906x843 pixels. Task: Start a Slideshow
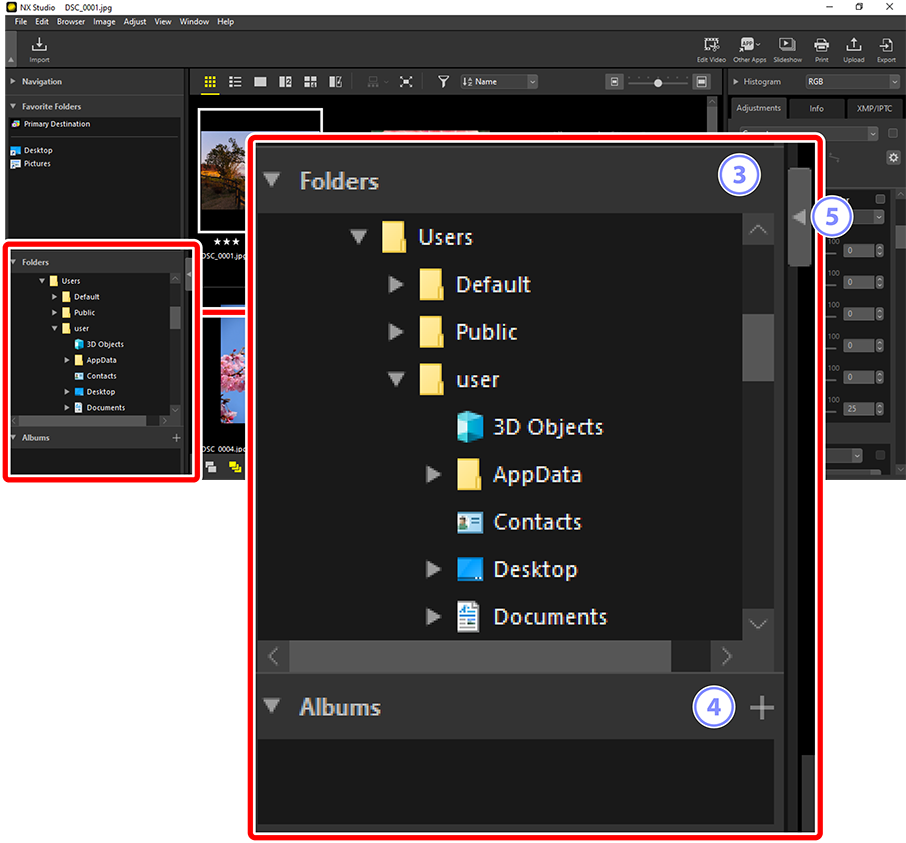tap(787, 48)
